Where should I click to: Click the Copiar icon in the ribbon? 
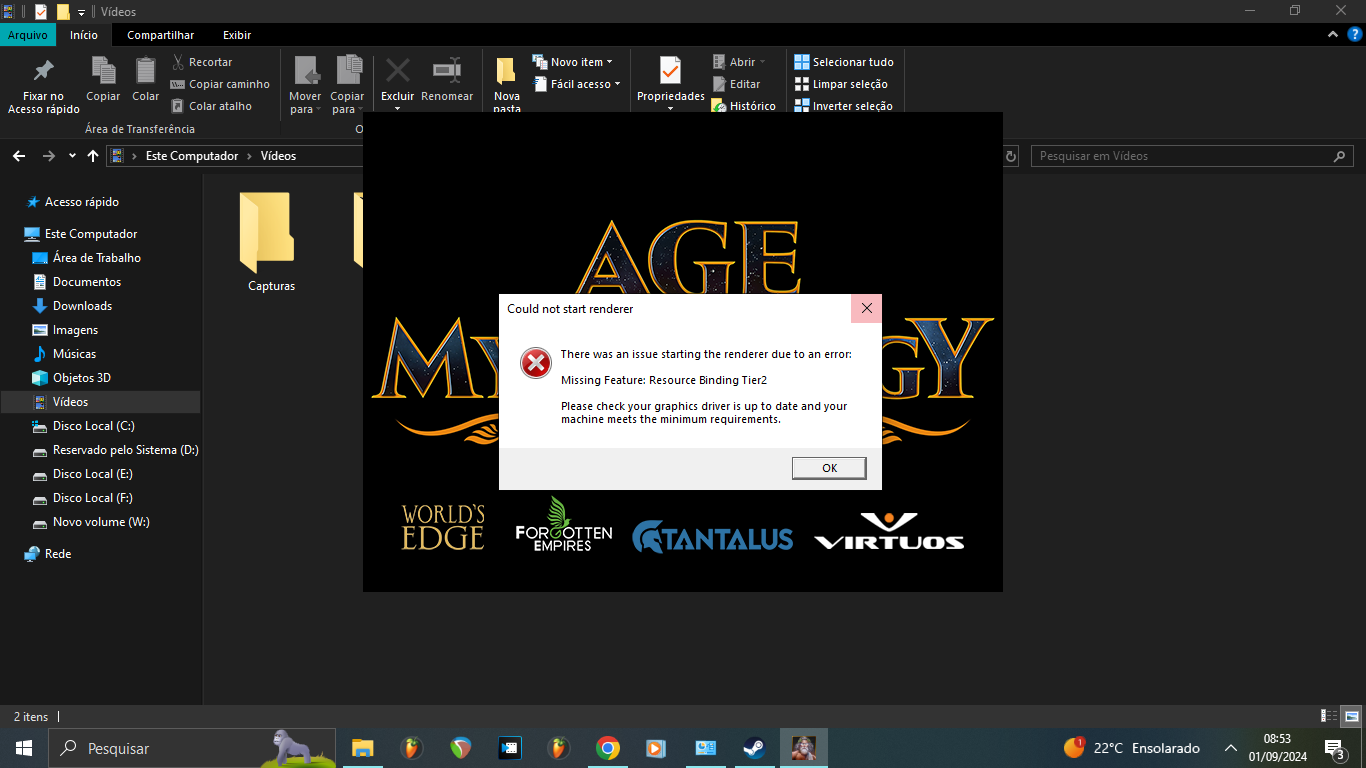tap(103, 72)
